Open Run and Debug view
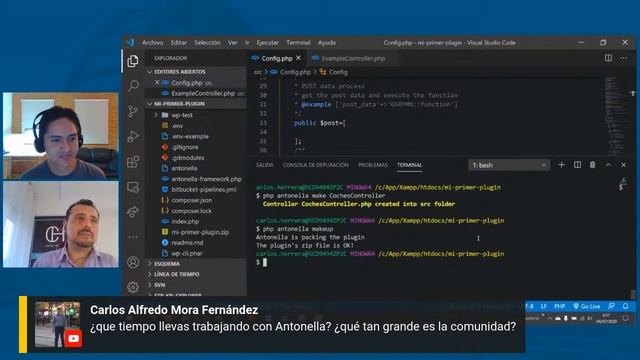This screenshot has height=360, width=640. pyautogui.click(x=133, y=136)
